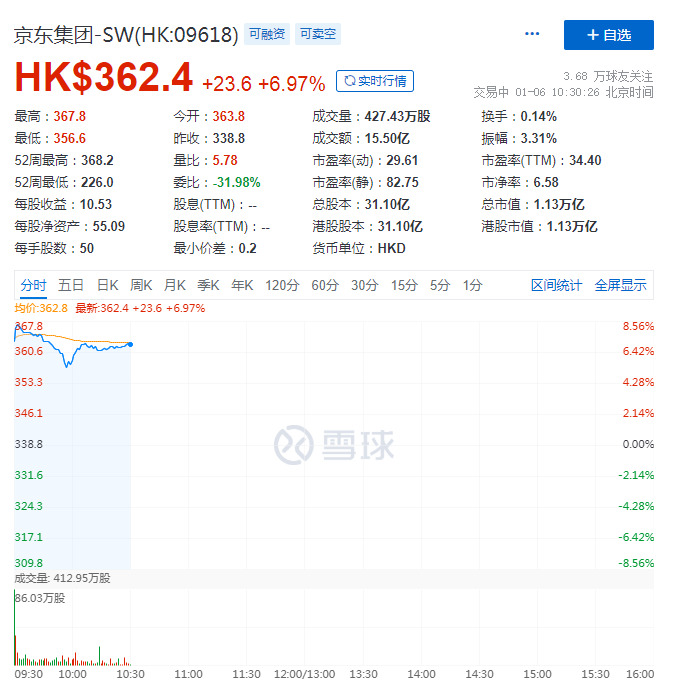Image resolution: width=675 pixels, height=692 pixels.
Task: Click the 市盈率(TTM) value 34.40
Action: (585, 160)
